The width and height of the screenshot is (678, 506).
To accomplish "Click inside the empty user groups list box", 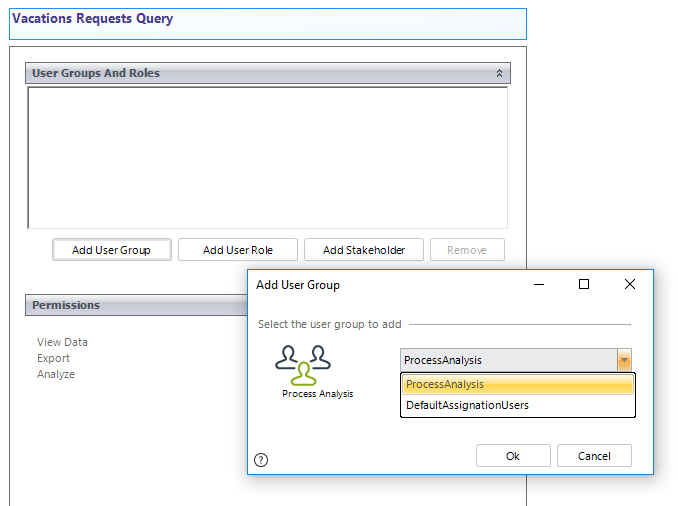I will point(267,158).
